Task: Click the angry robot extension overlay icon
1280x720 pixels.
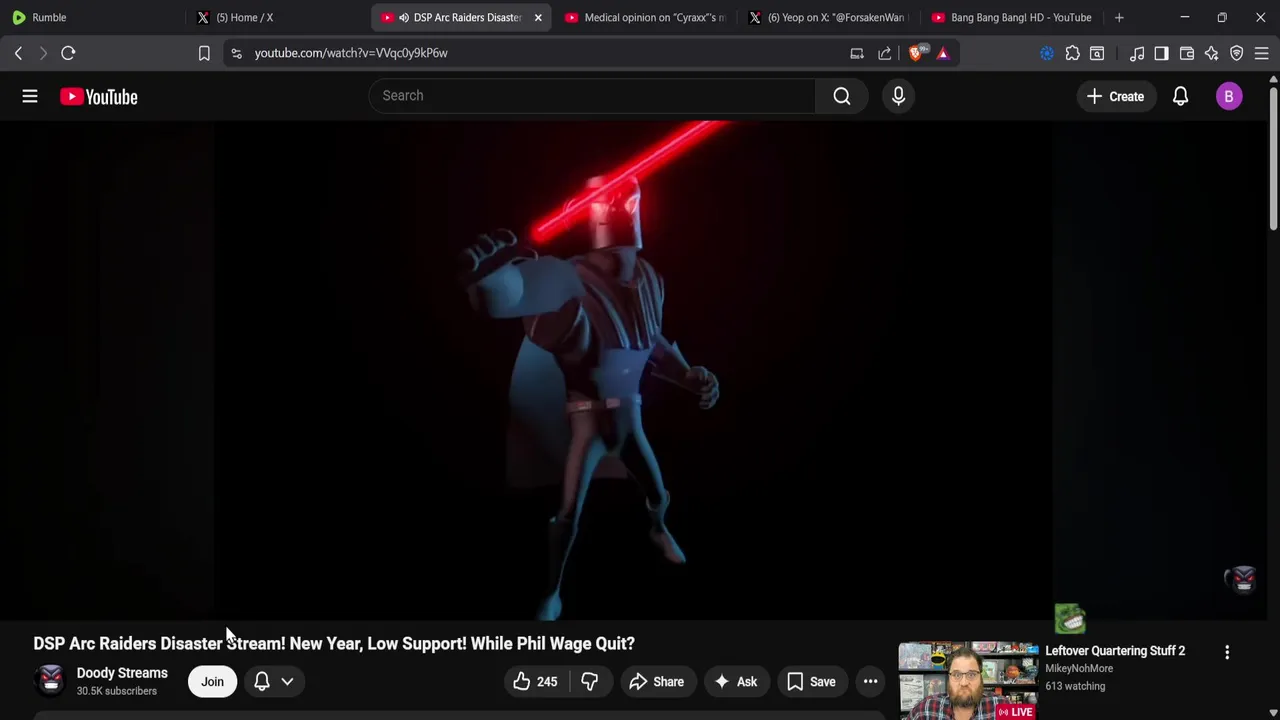Action: pos(1243,579)
